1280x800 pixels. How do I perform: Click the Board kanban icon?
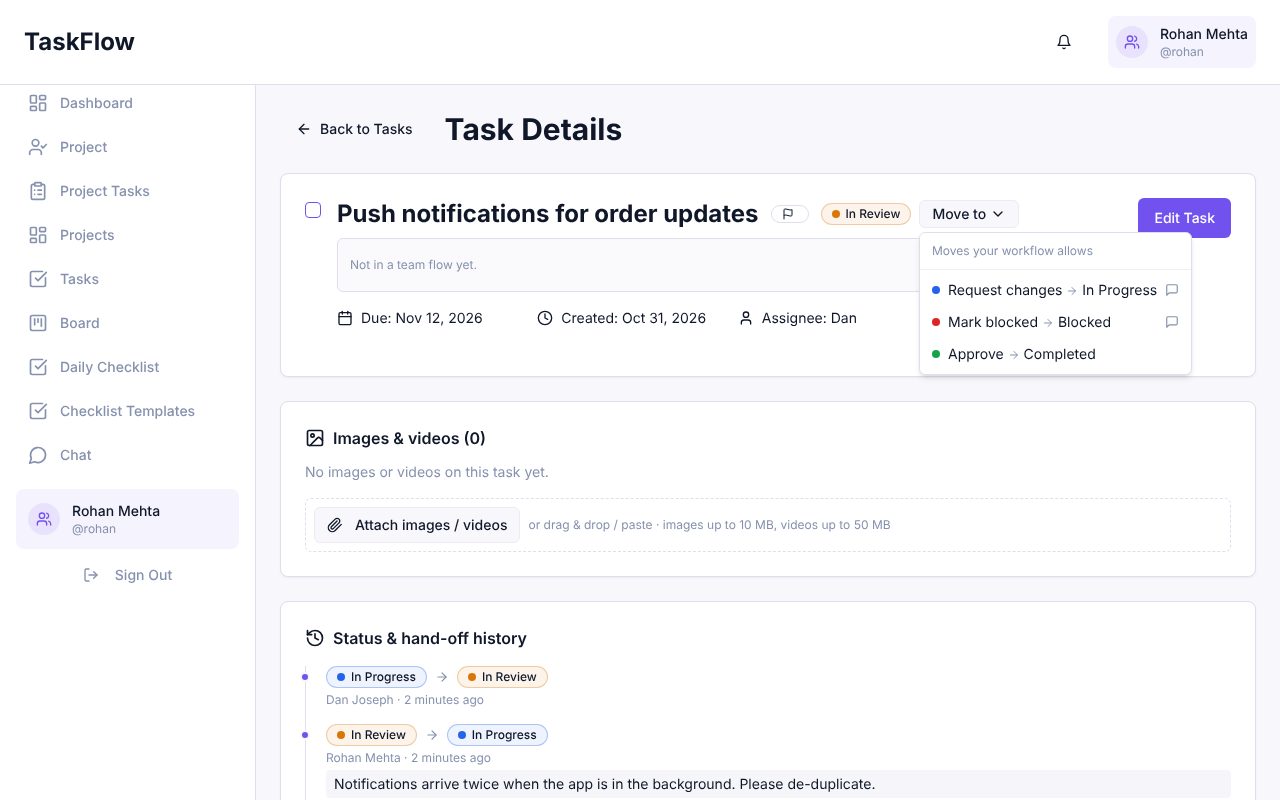pyautogui.click(x=38, y=323)
